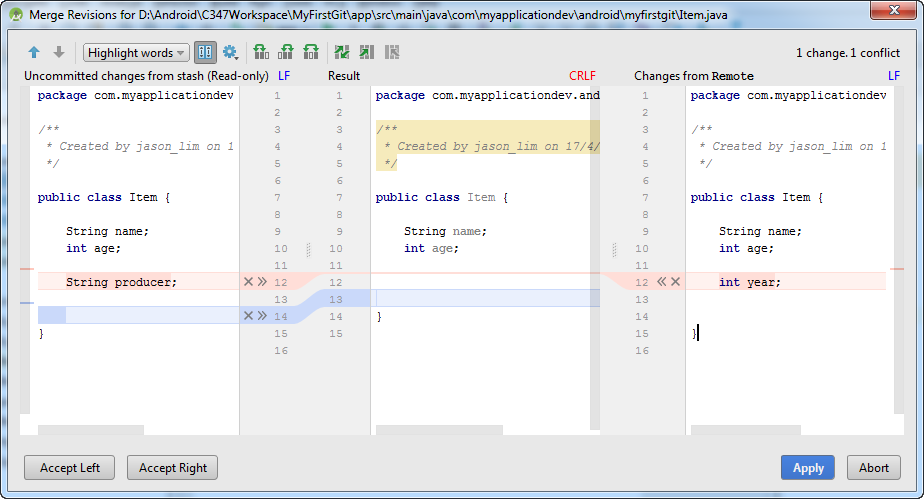Compare left and middle panels icon
This screenshot has height=500, width=924.
tap(261, 52)
